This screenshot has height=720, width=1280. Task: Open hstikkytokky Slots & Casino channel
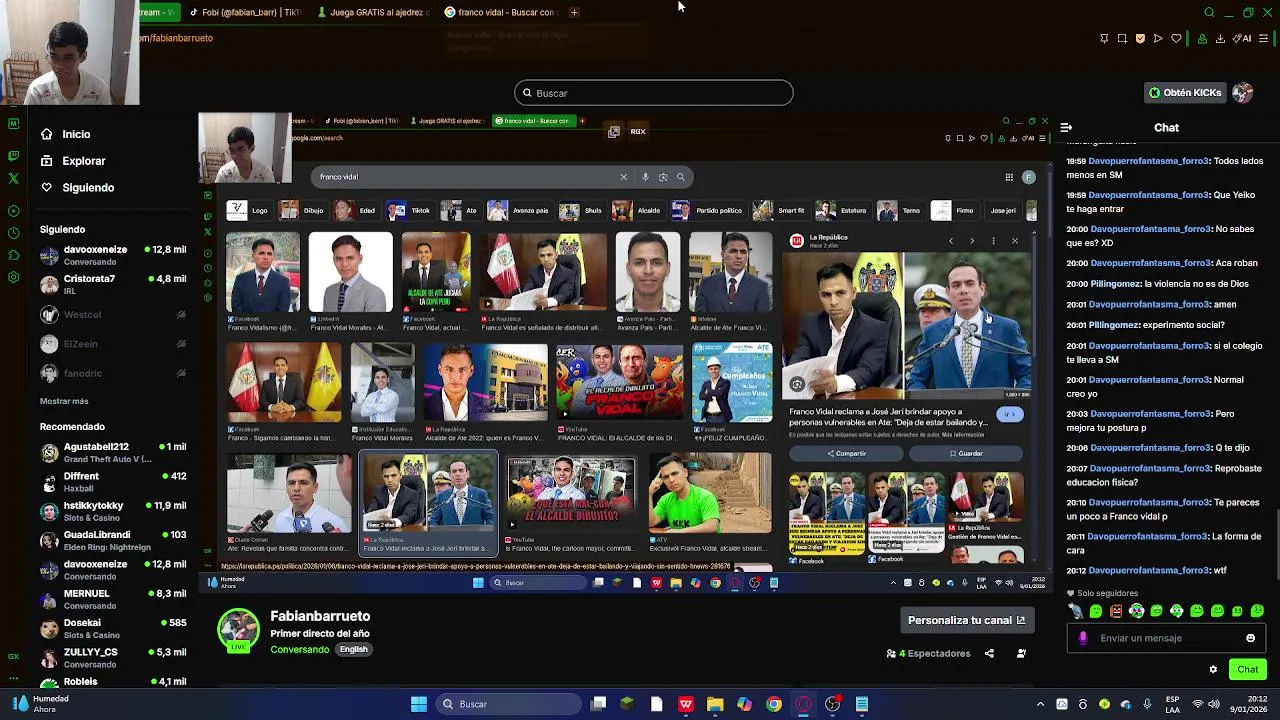click(113, 511)
